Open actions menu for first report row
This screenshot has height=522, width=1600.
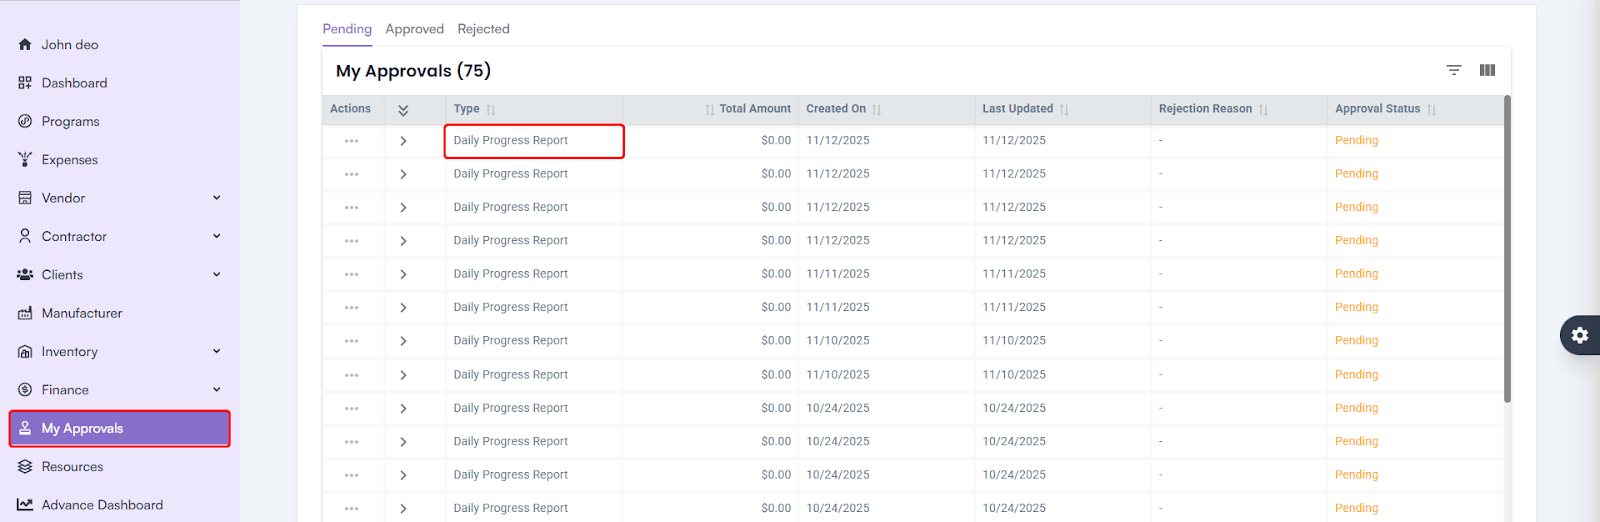(x=351, y=141)
